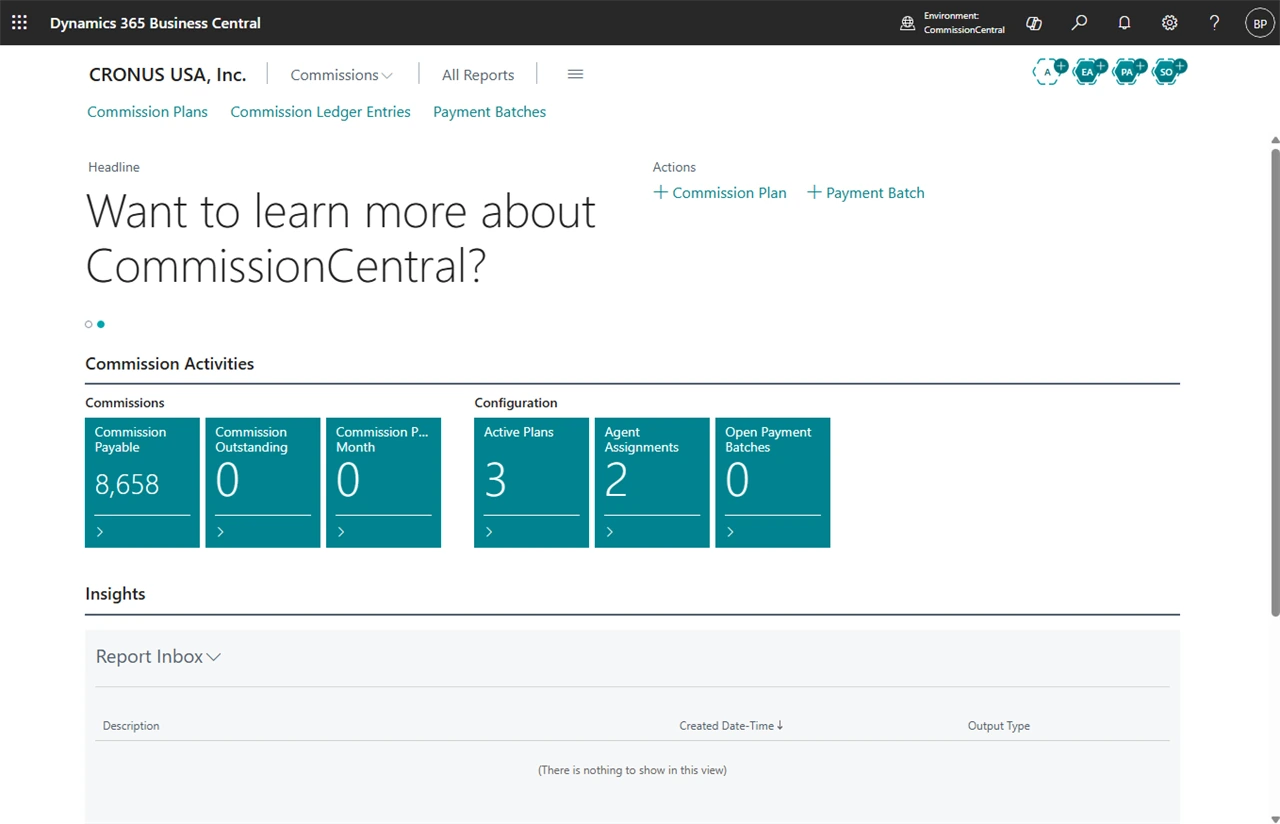The height and width of the screenshot is (824, 1280).
Task: Click the arrow on the Active Plans tile
Action: [489, 532]
